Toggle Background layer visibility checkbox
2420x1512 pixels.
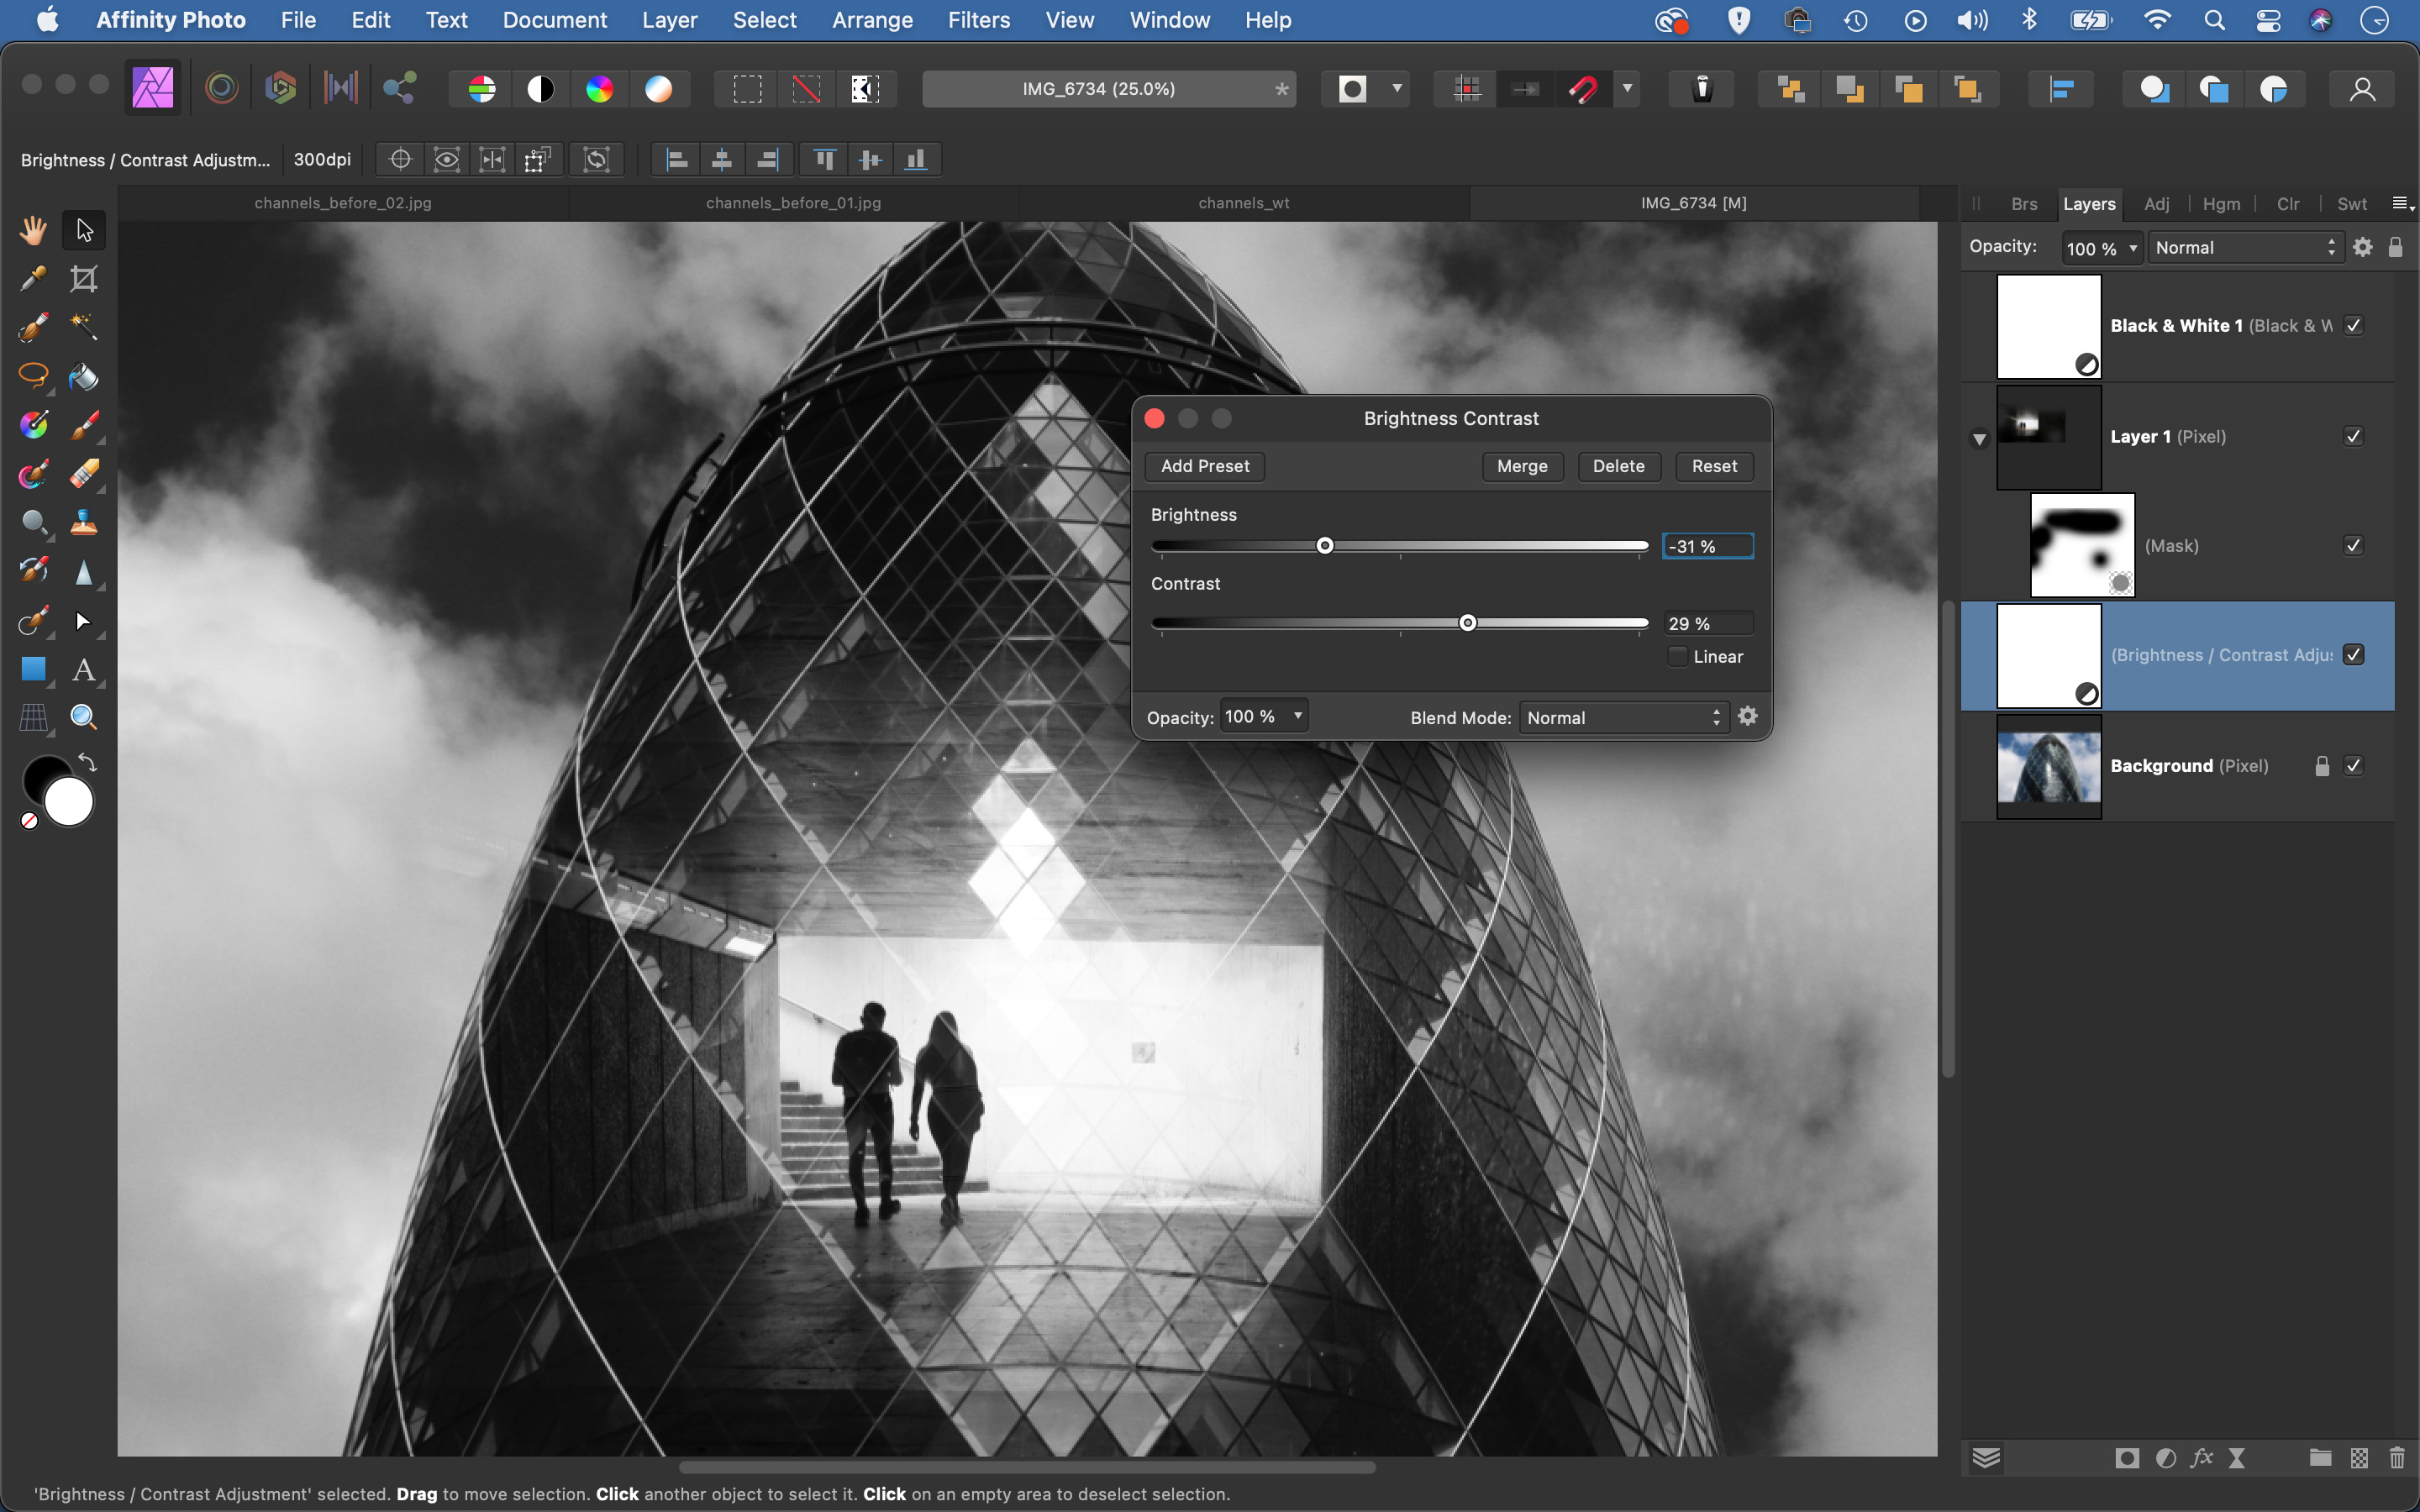[2353, 766]
